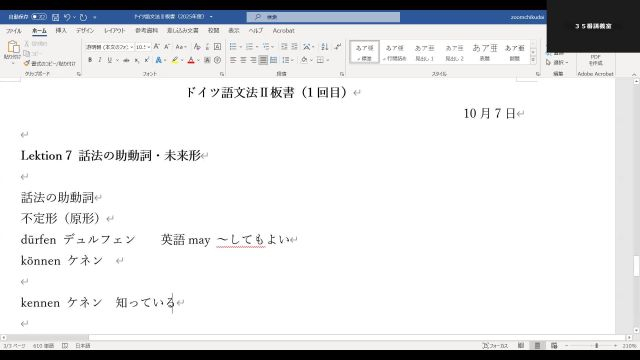Apply numbered list
Image resolution: width=640 pixels, height=360 pixels.
click(249, 47)
